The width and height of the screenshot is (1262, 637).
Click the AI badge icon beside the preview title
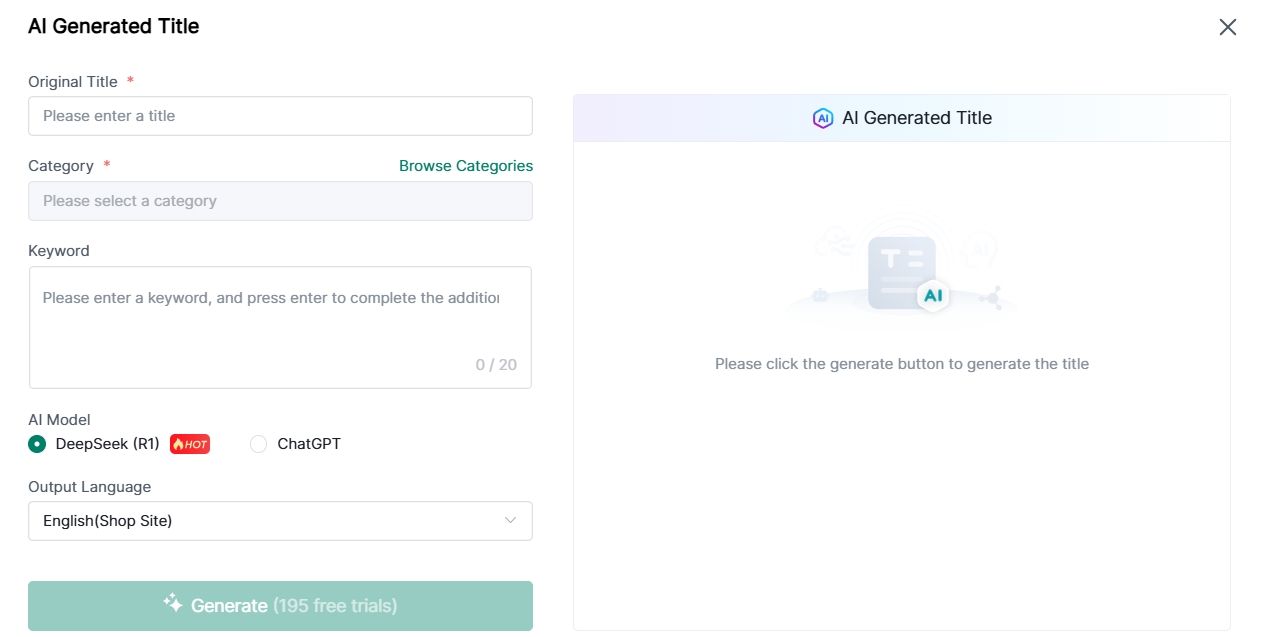pos(821,118)
